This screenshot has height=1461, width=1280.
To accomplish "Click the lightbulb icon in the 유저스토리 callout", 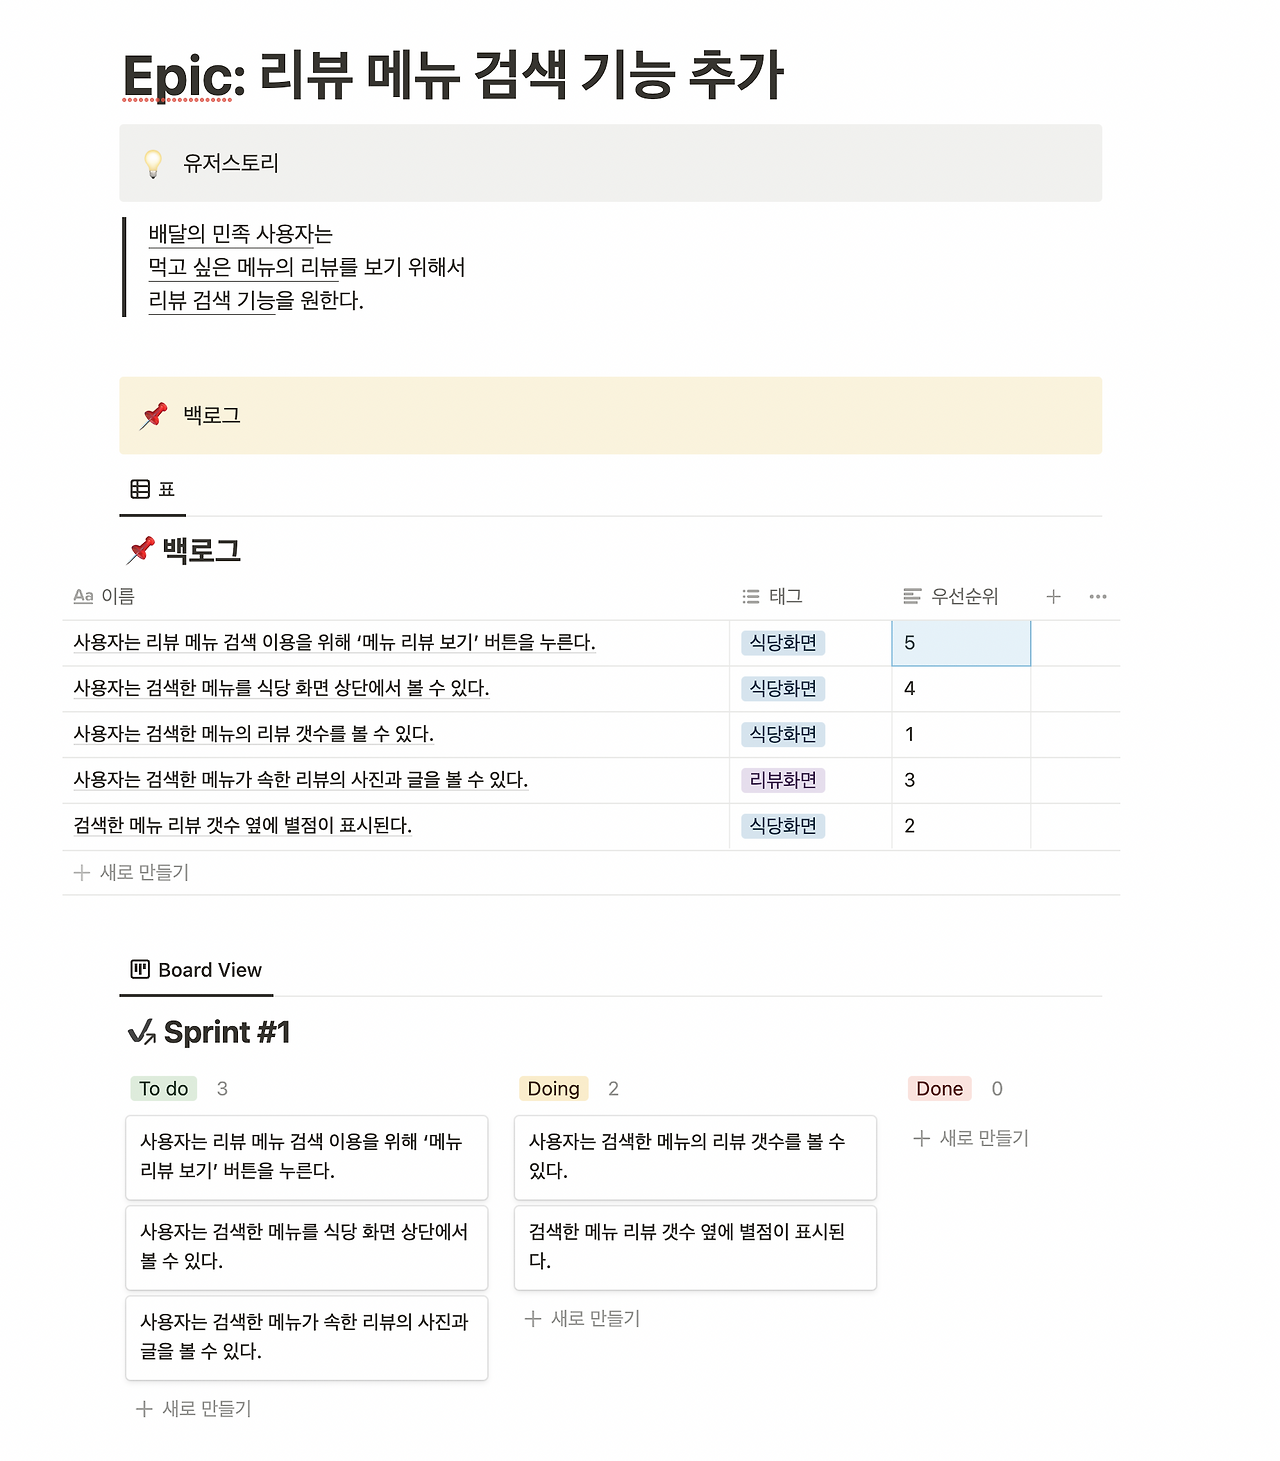I will (153, 164).
